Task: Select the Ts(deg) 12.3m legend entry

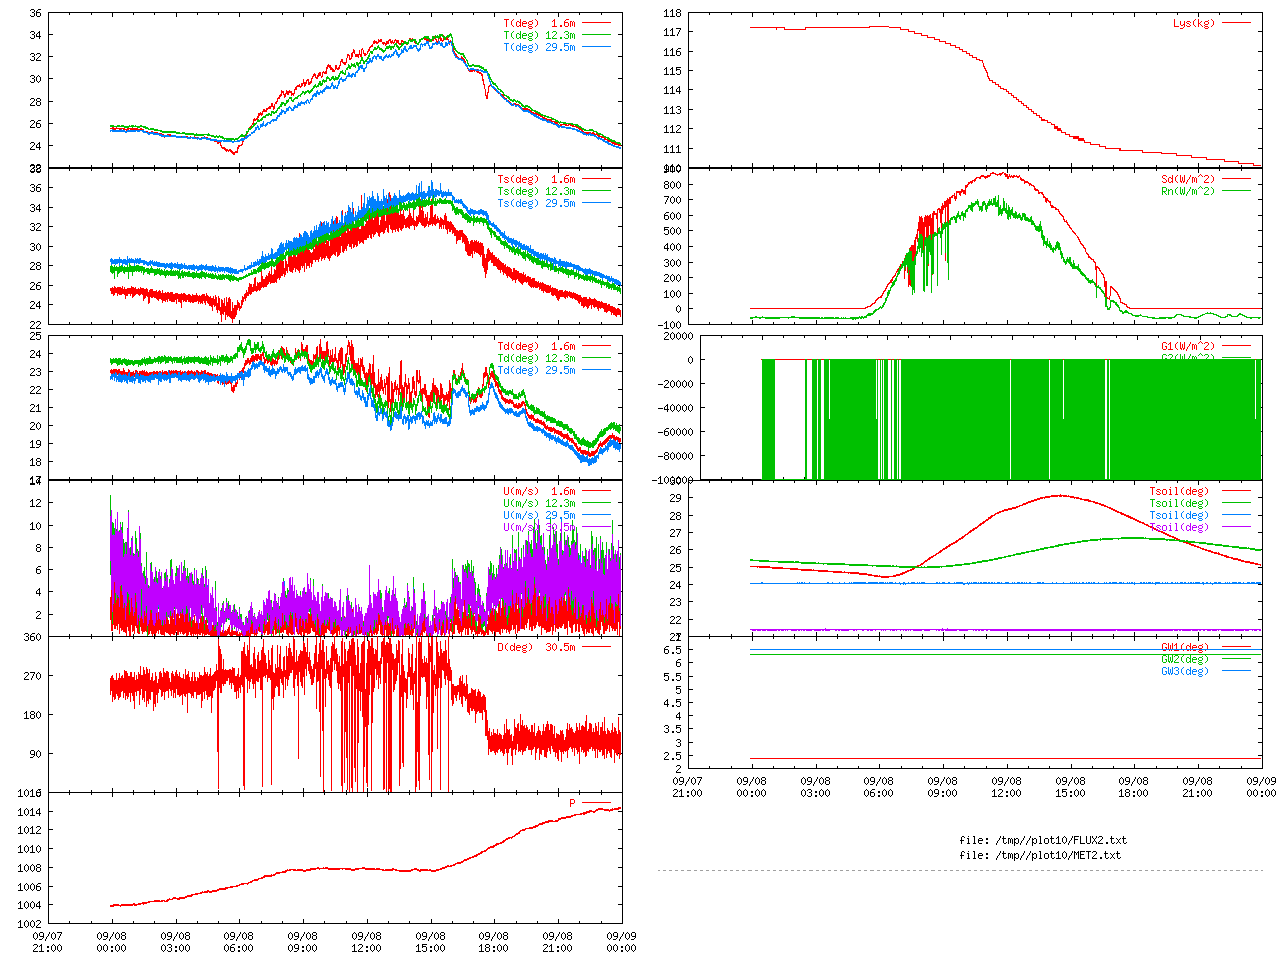Action: 536,191
